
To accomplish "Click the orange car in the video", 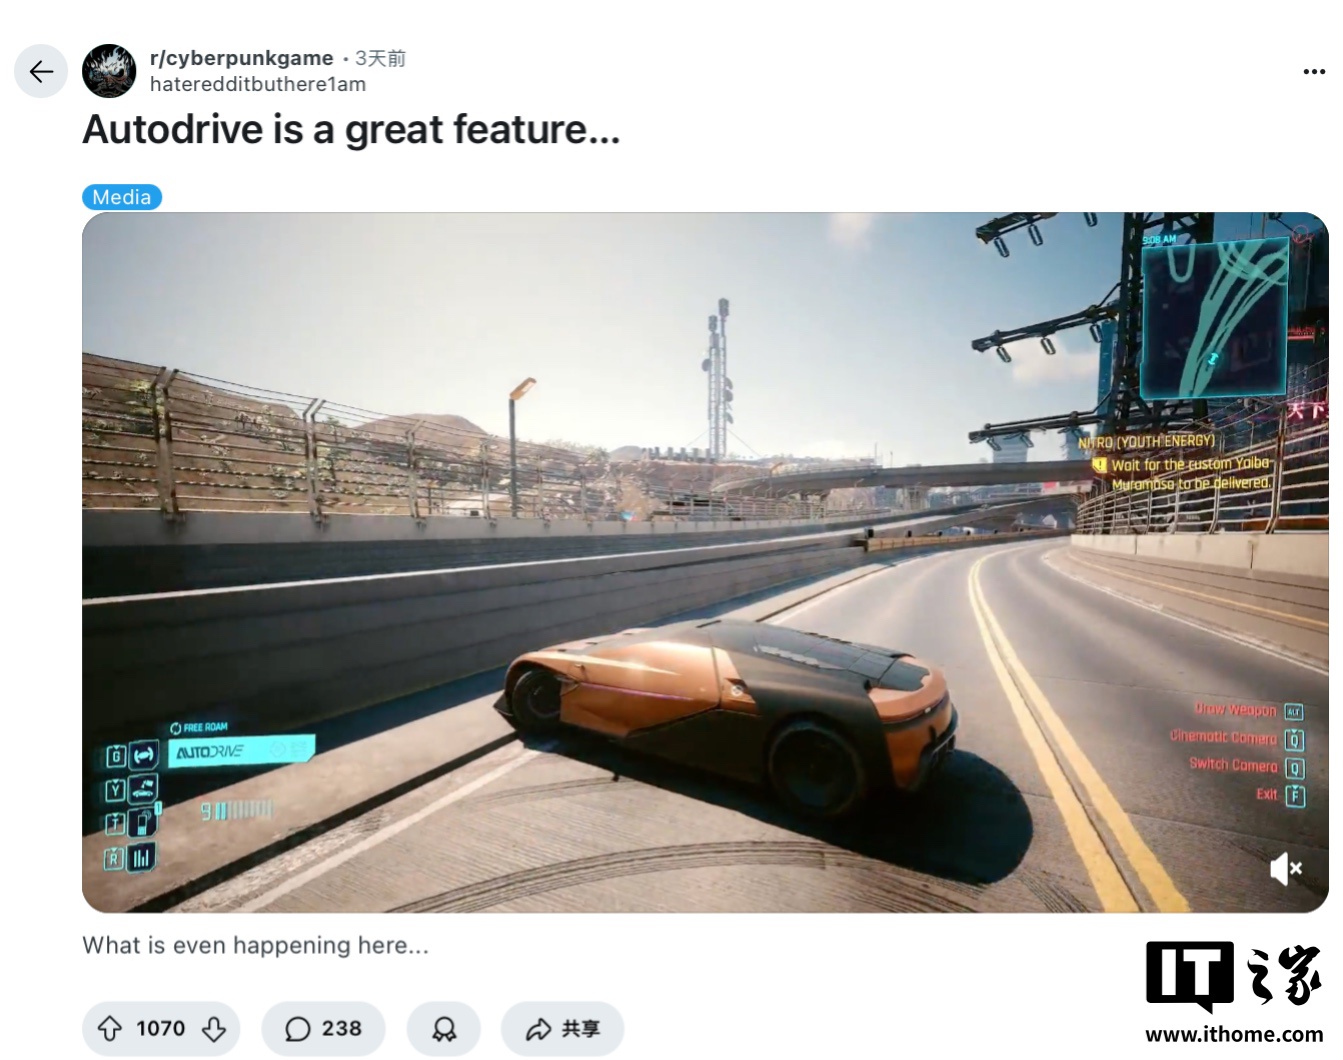I will coord(728,708).
